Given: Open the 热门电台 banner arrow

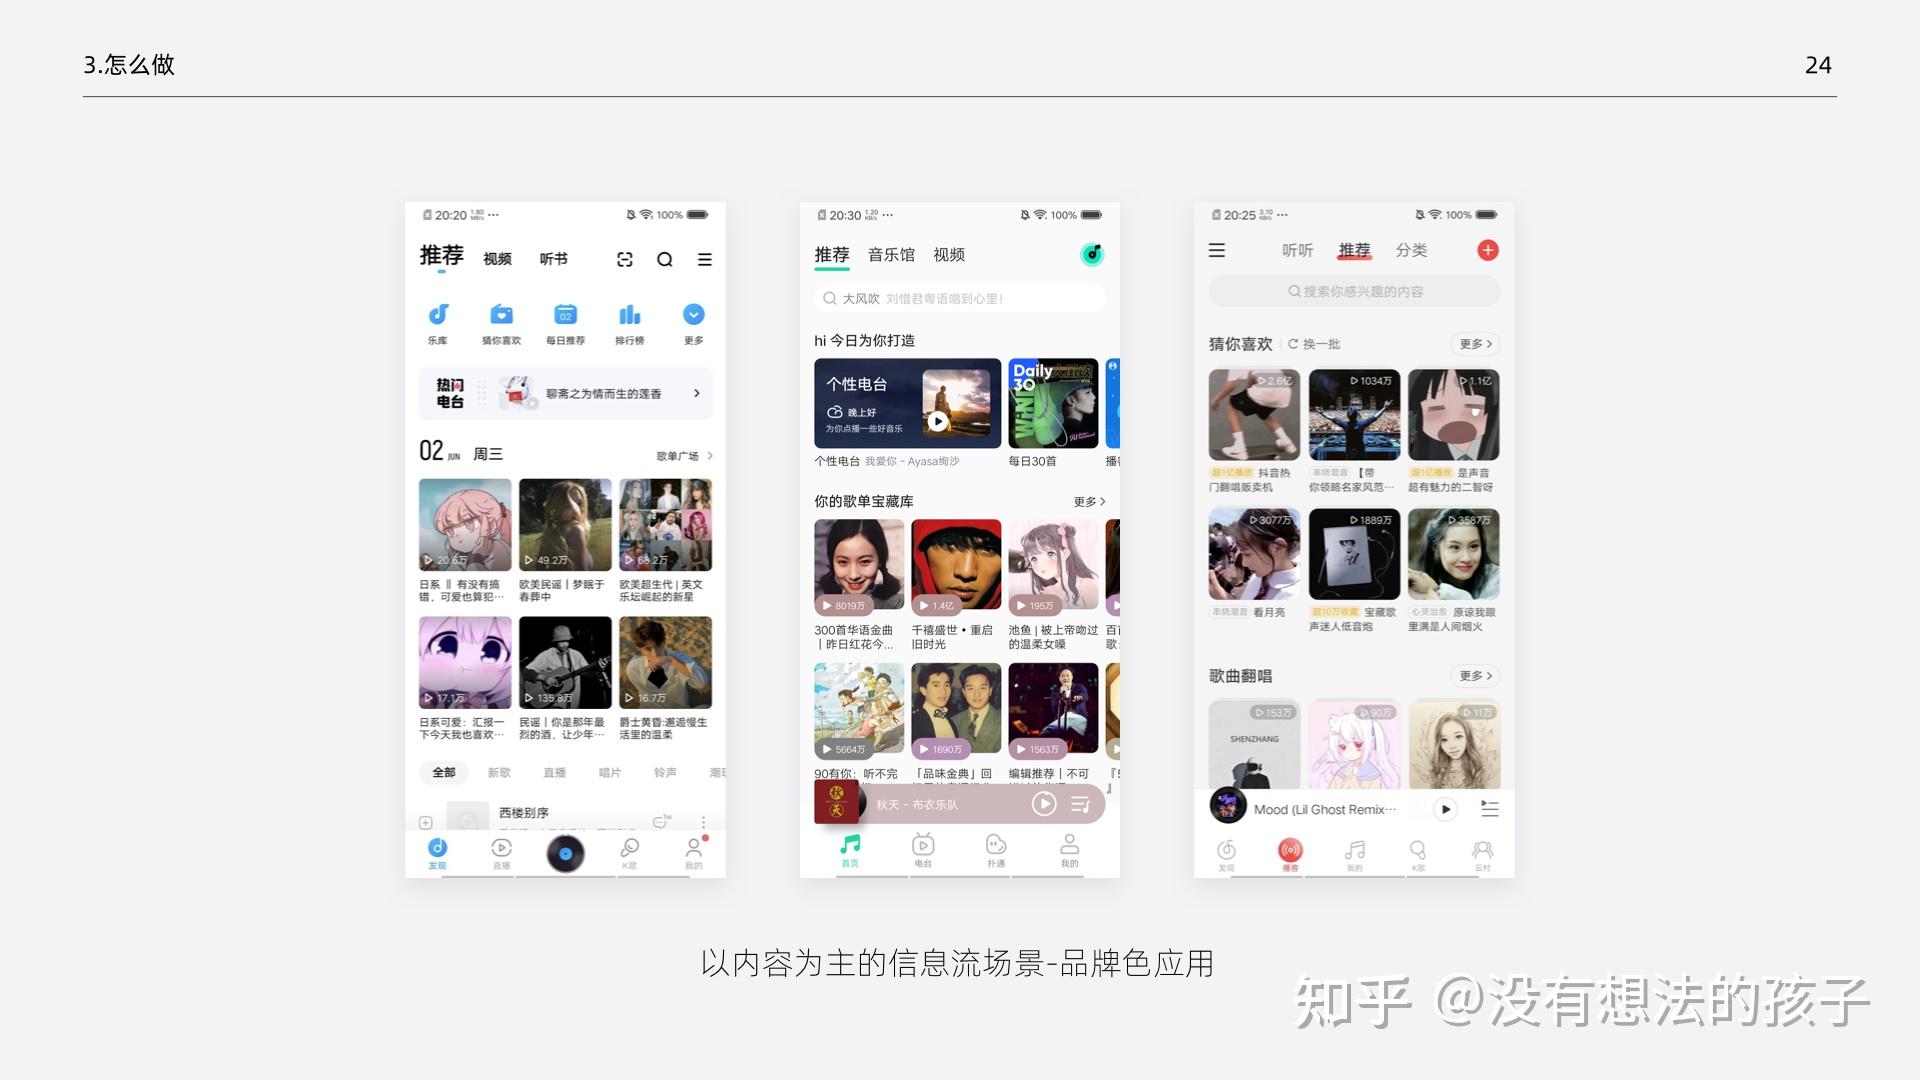Looking at the screenshot, I should pyautogui.click(x=697, y=394).
